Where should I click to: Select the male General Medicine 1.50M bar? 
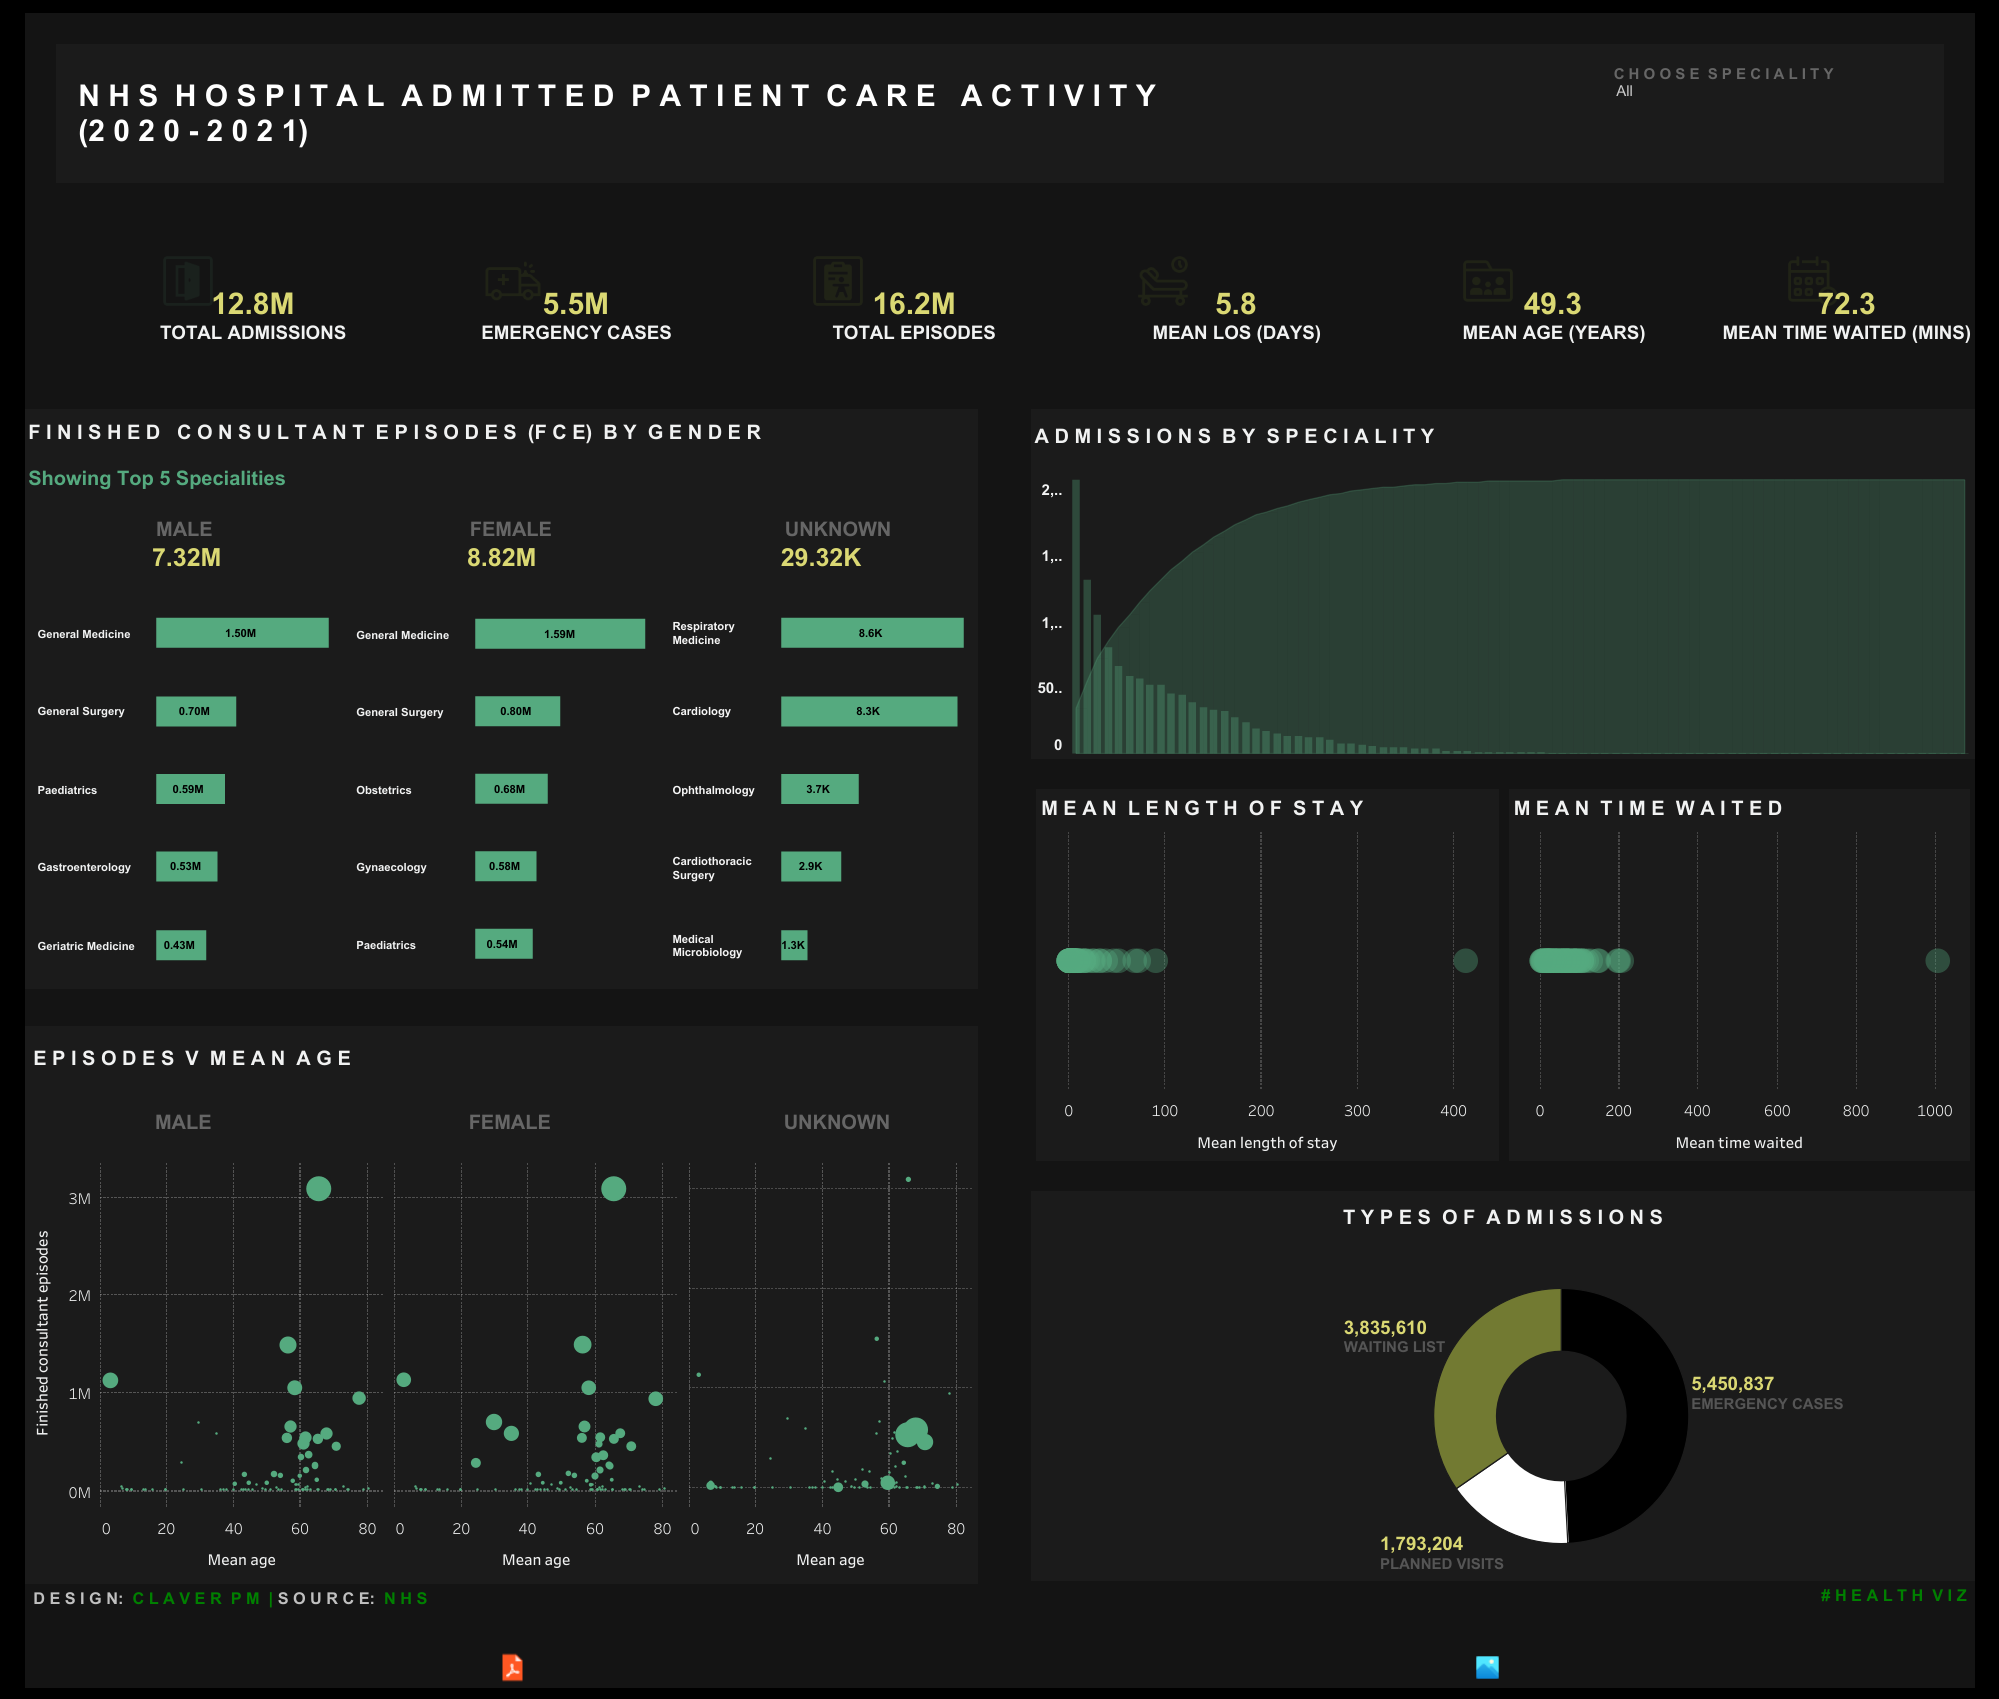pos(242,633)
